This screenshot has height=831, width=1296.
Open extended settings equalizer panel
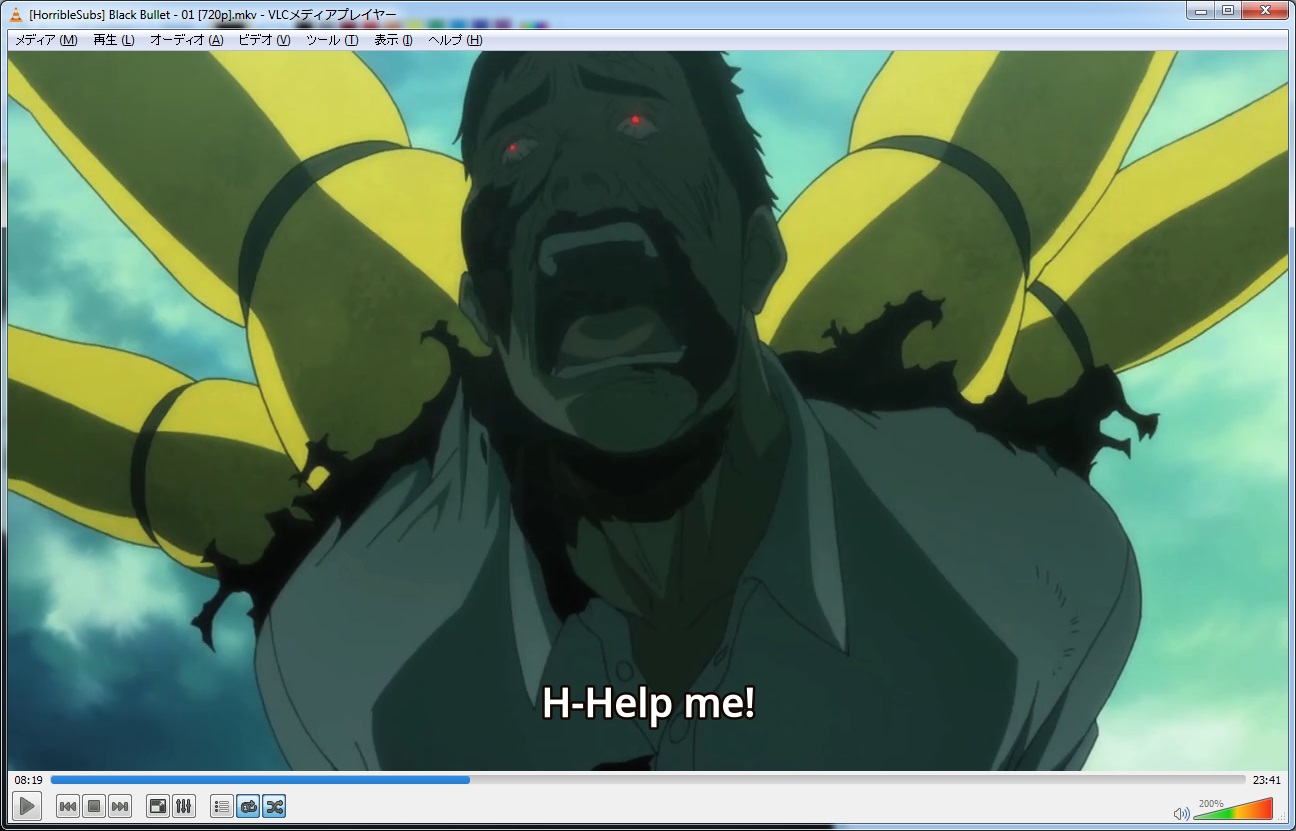click(184, 806)
